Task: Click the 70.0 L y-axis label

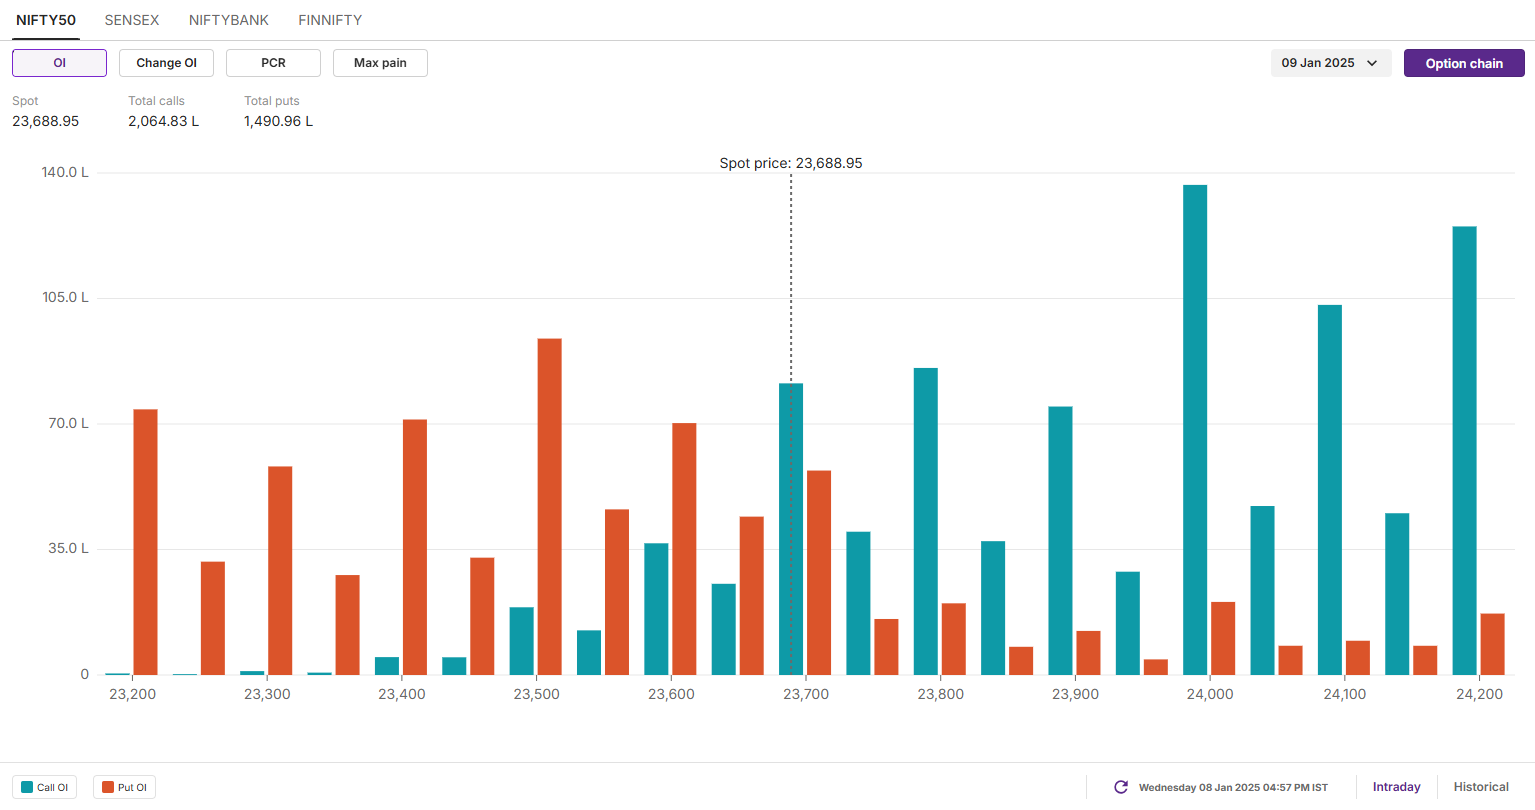Action: click(69, 423)
